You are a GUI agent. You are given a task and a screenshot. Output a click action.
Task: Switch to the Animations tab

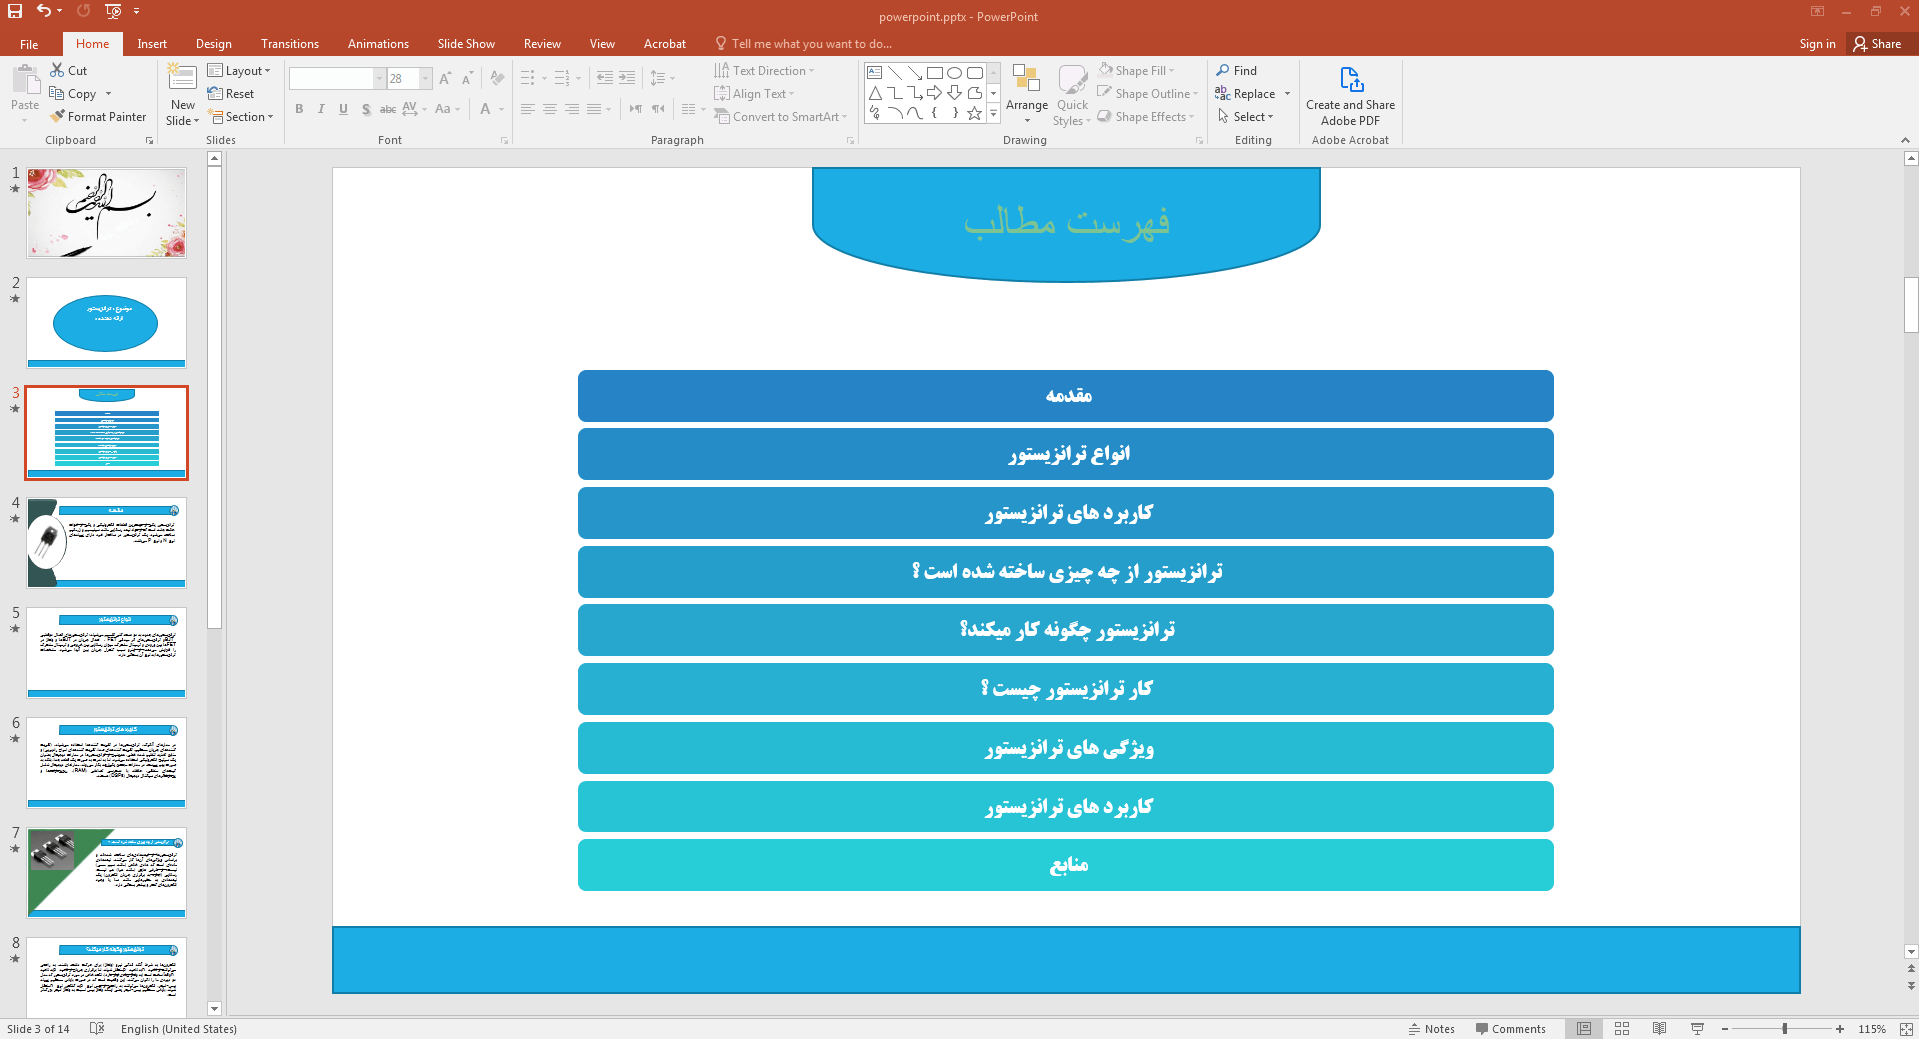(378, 44)
